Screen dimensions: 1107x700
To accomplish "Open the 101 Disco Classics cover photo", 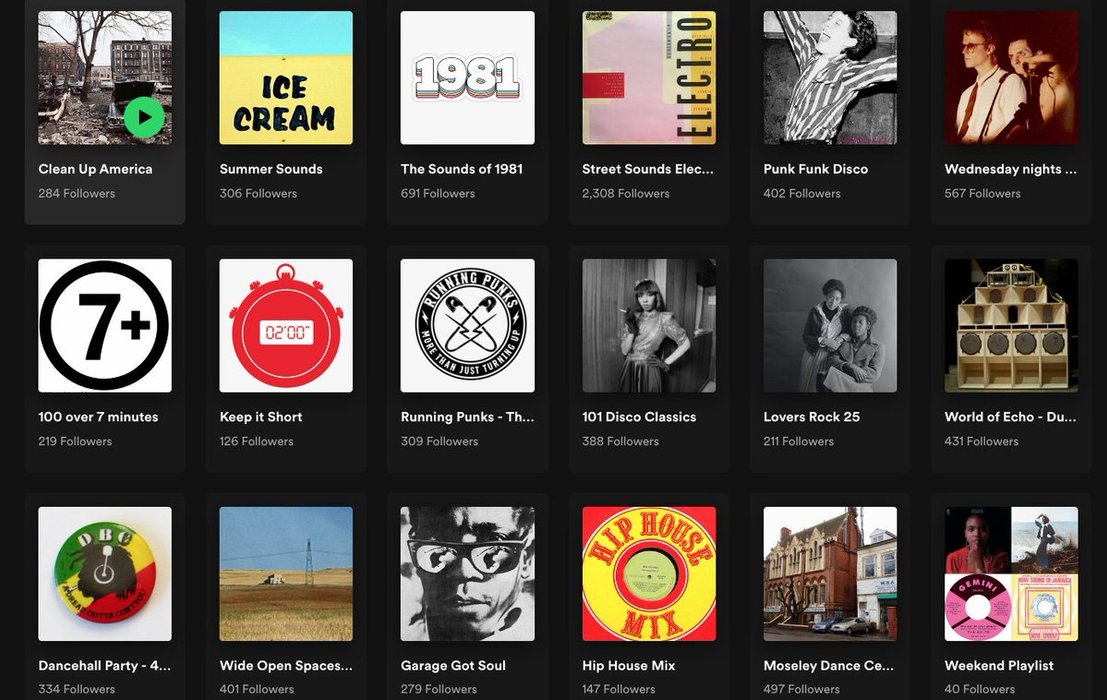I will click(649, 325).
